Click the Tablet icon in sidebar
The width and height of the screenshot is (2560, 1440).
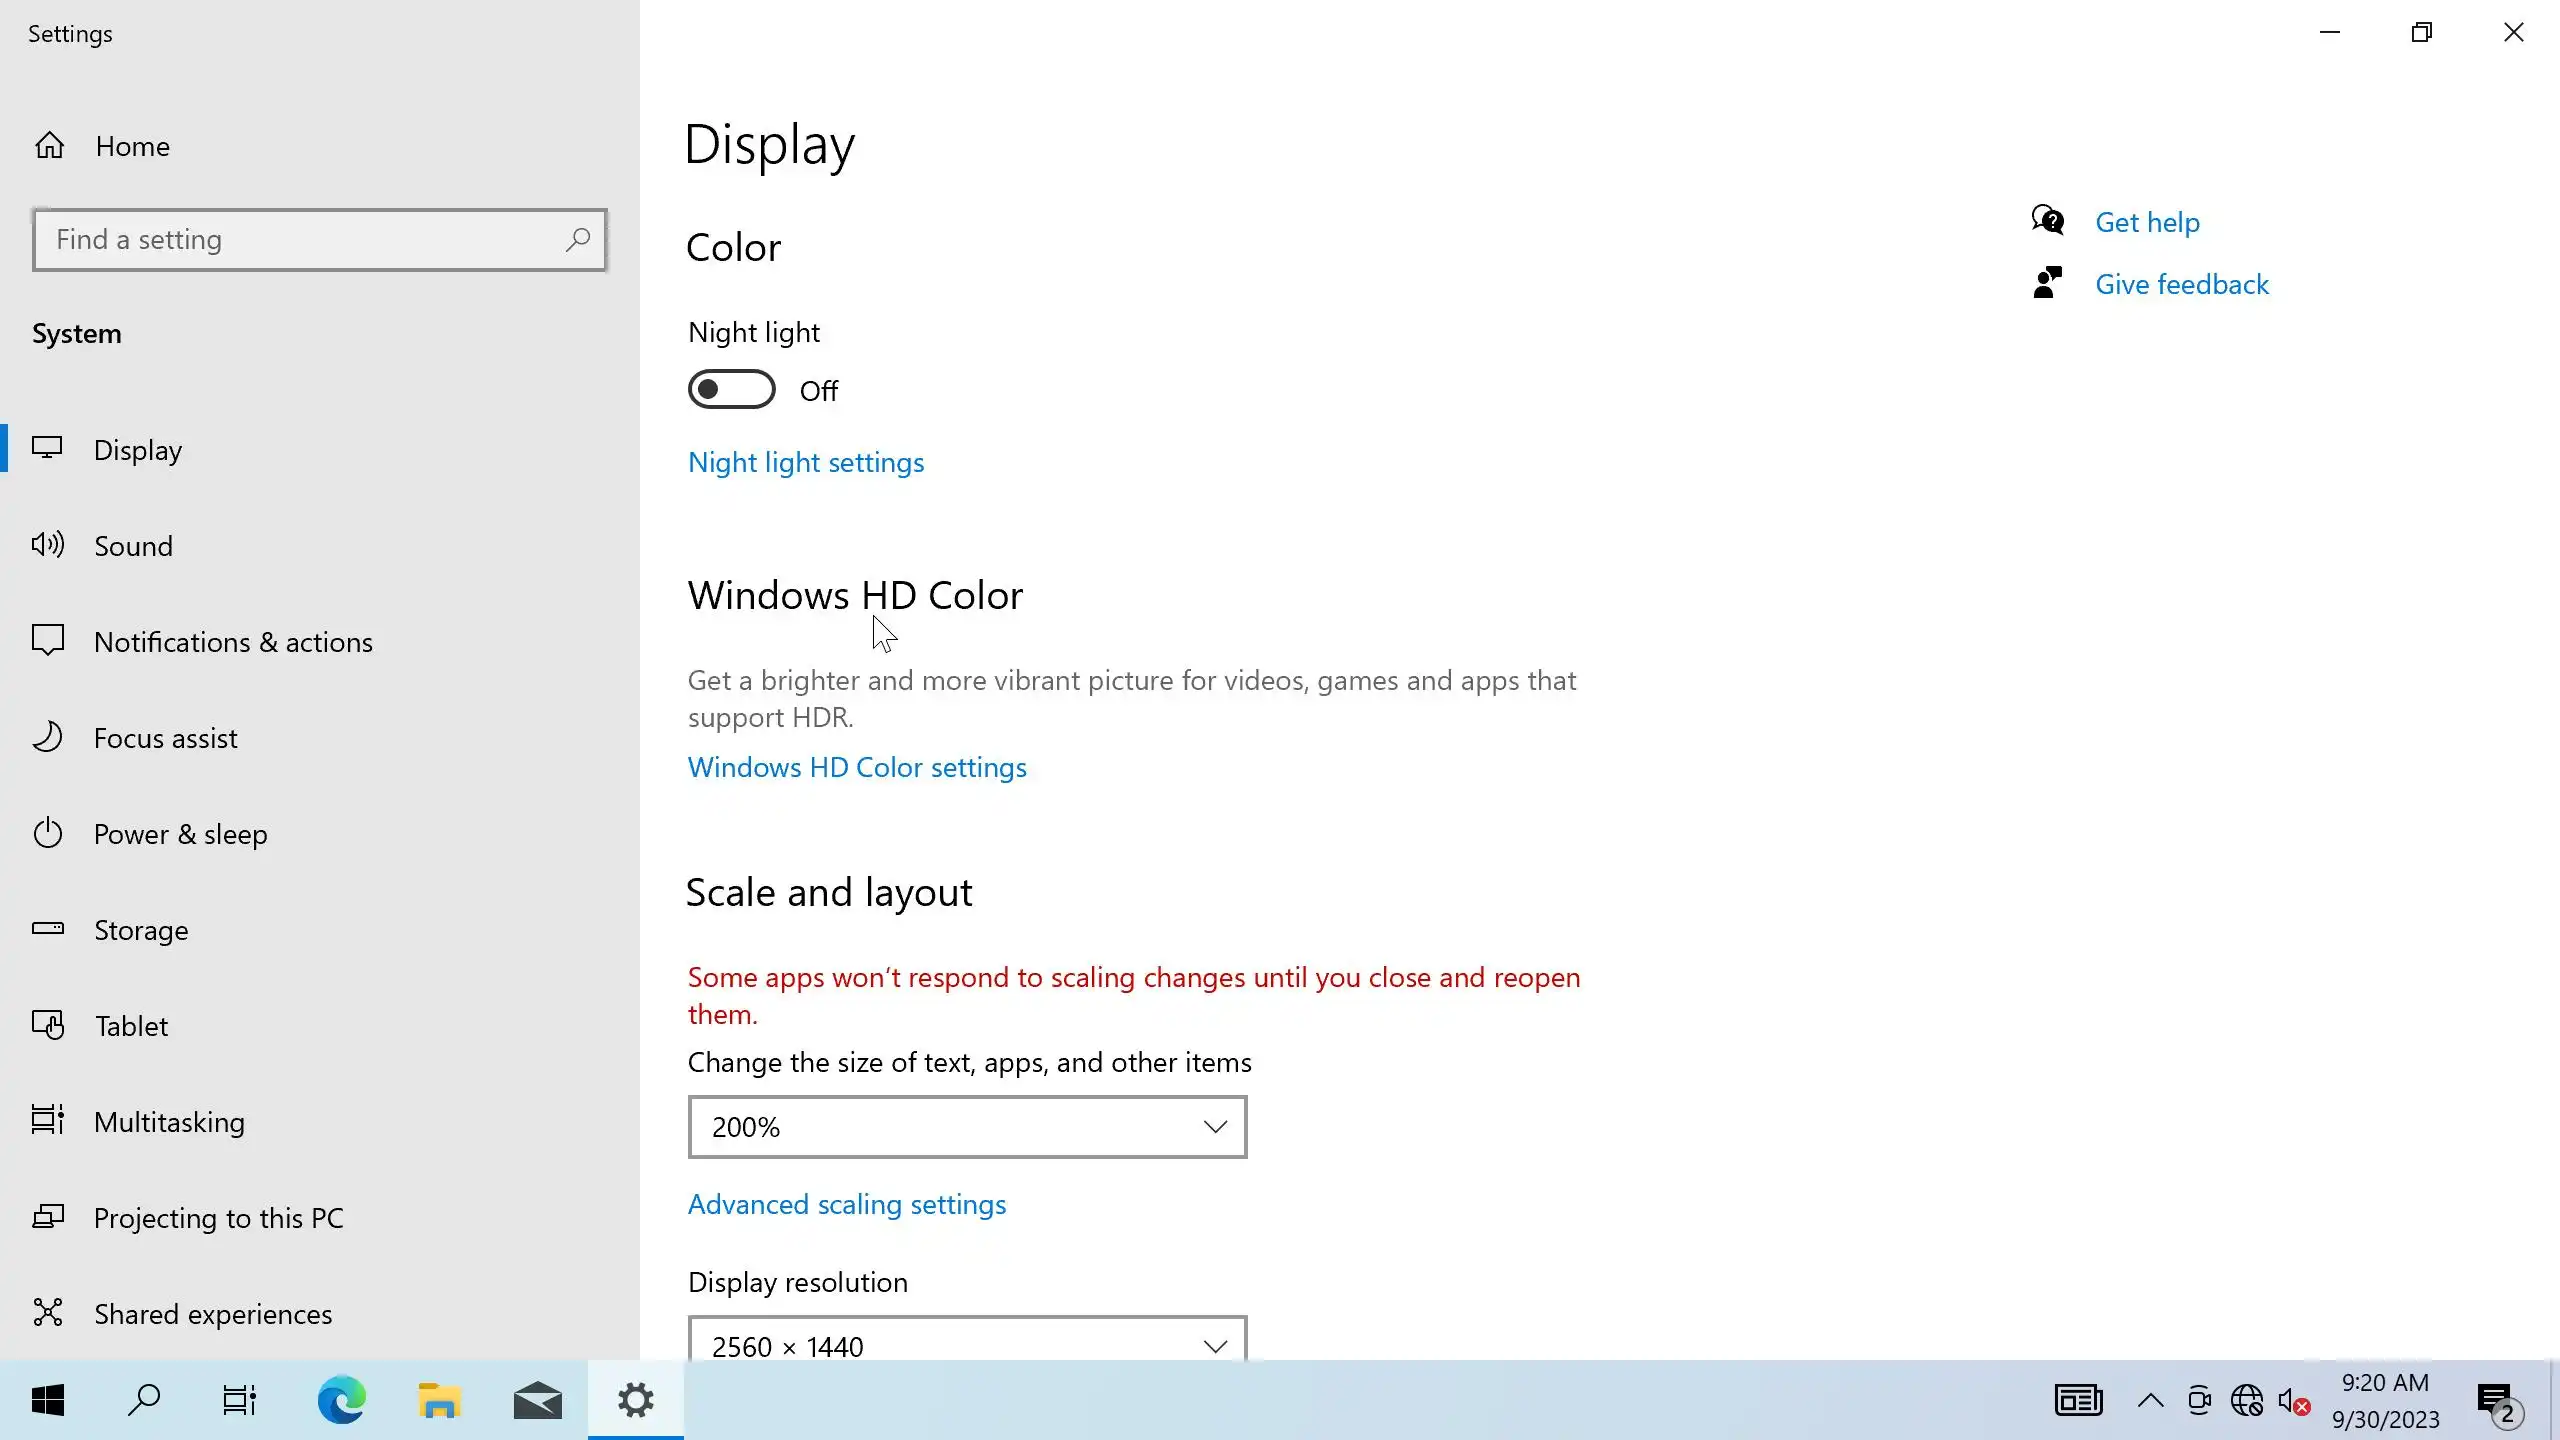tap(47, 1025)
